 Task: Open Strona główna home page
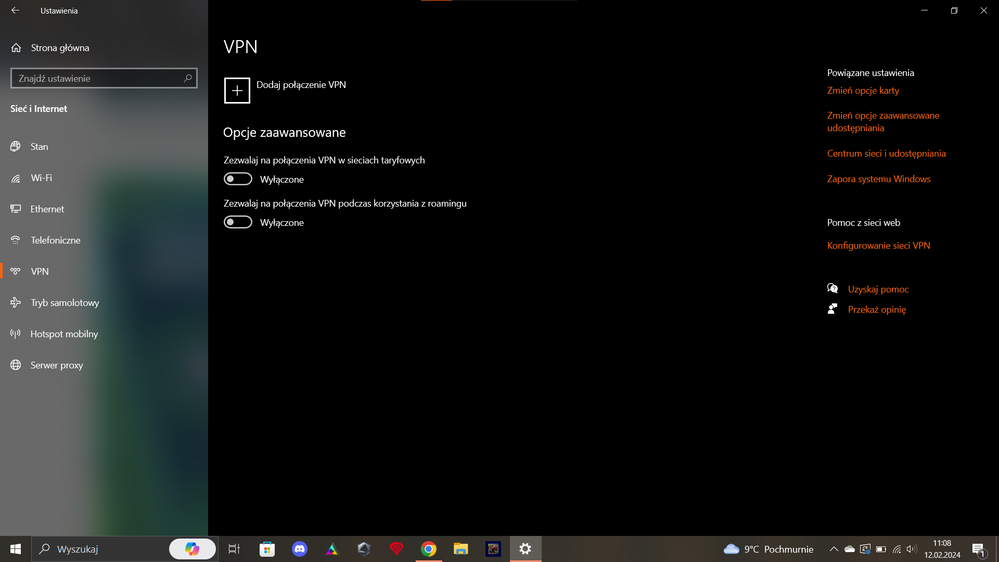tap(51, 48)
